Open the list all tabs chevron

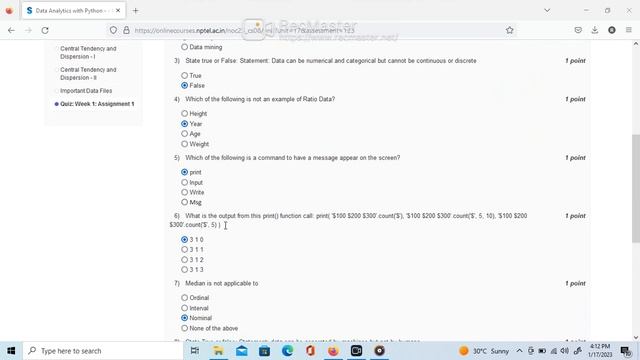click(x=547, y=11)
